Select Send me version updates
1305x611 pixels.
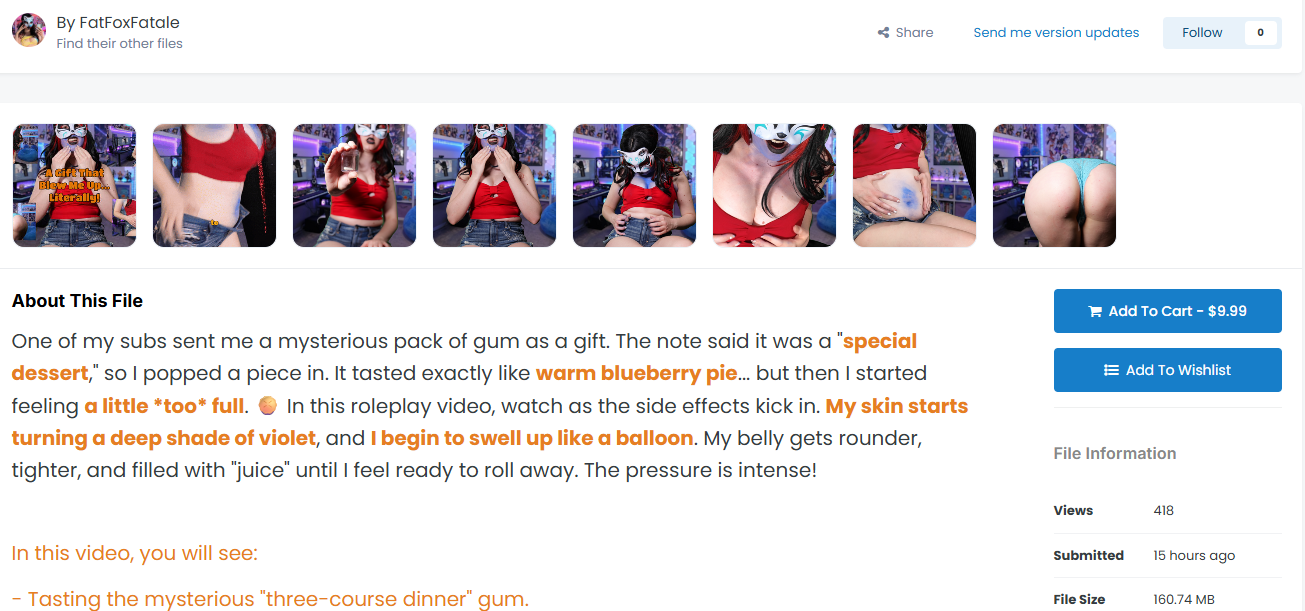click(x=1056, y=33)
